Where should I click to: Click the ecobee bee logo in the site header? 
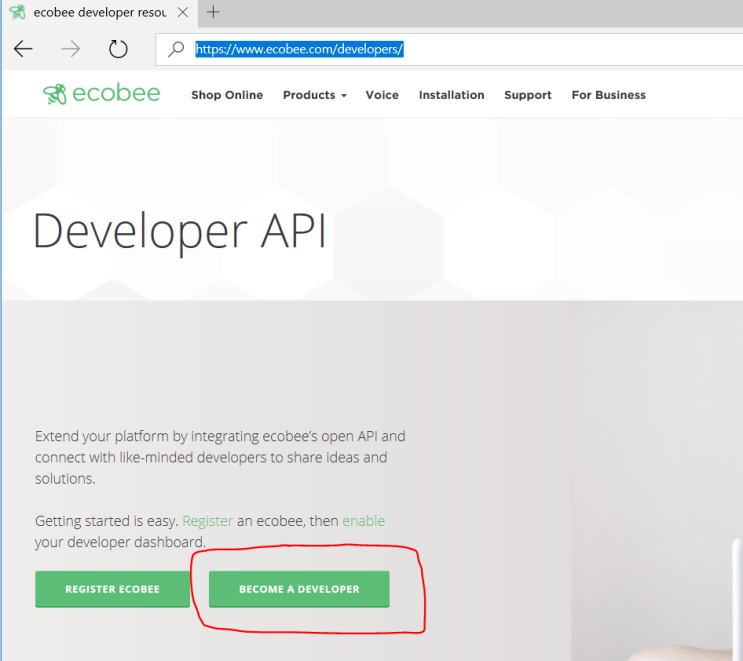54,95
